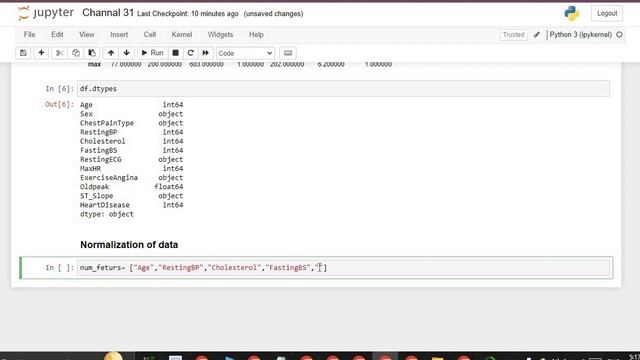This screenshot has height=360, width=640.
Task: Open the Widgets menu
Action: (x=220, y=35)
